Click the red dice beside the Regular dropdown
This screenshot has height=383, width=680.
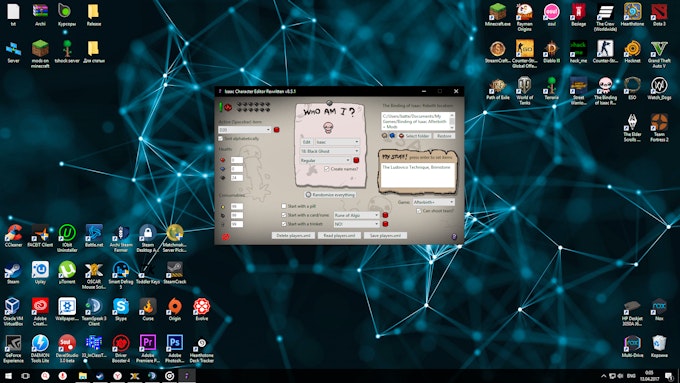[x=356, y=160]
